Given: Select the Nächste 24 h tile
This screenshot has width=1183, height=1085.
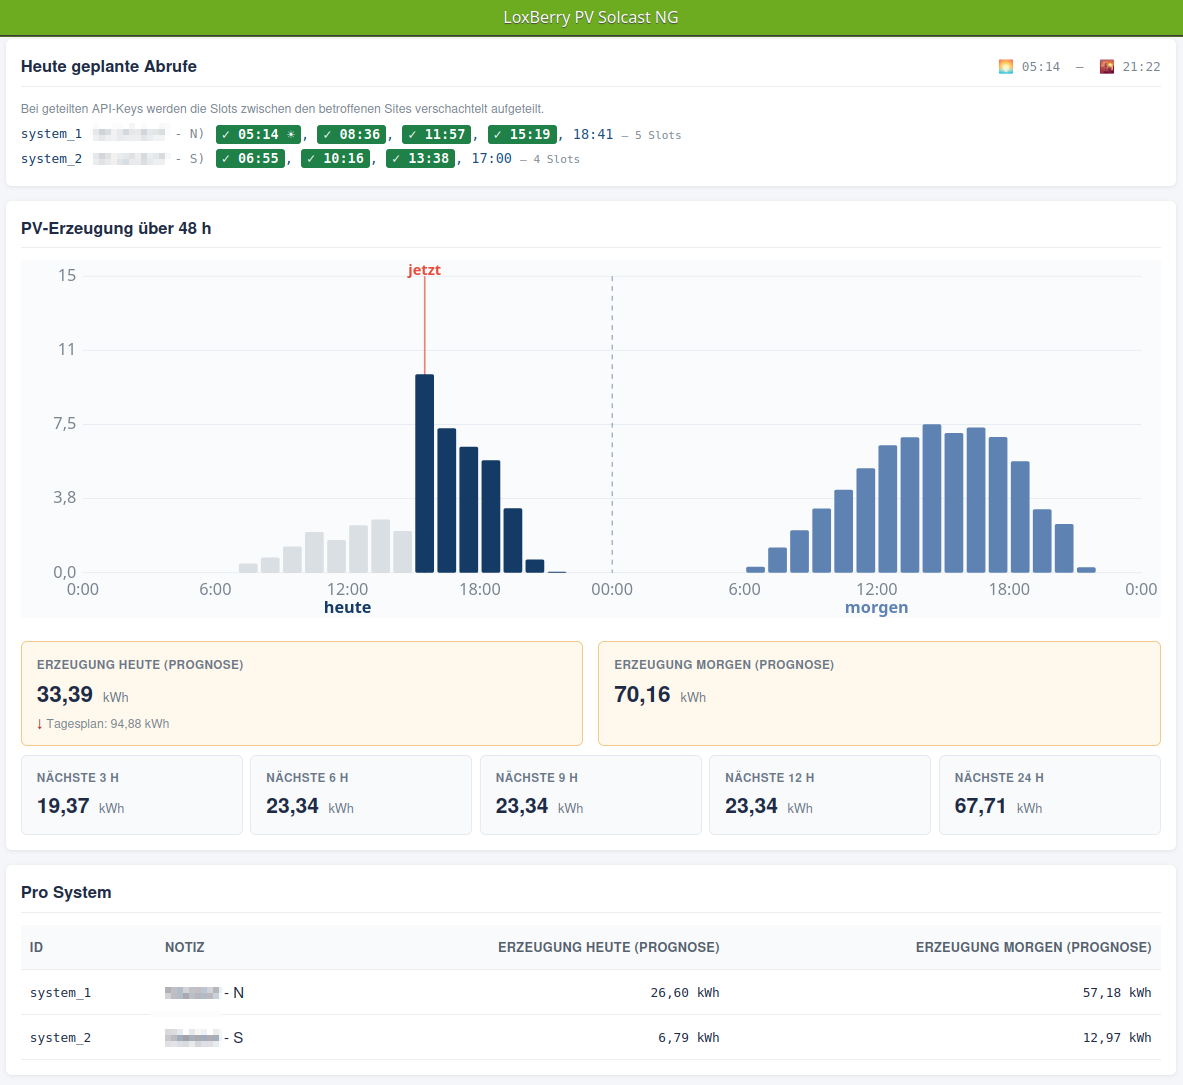Looking at the screenshot, I should tap(1049, 795).
